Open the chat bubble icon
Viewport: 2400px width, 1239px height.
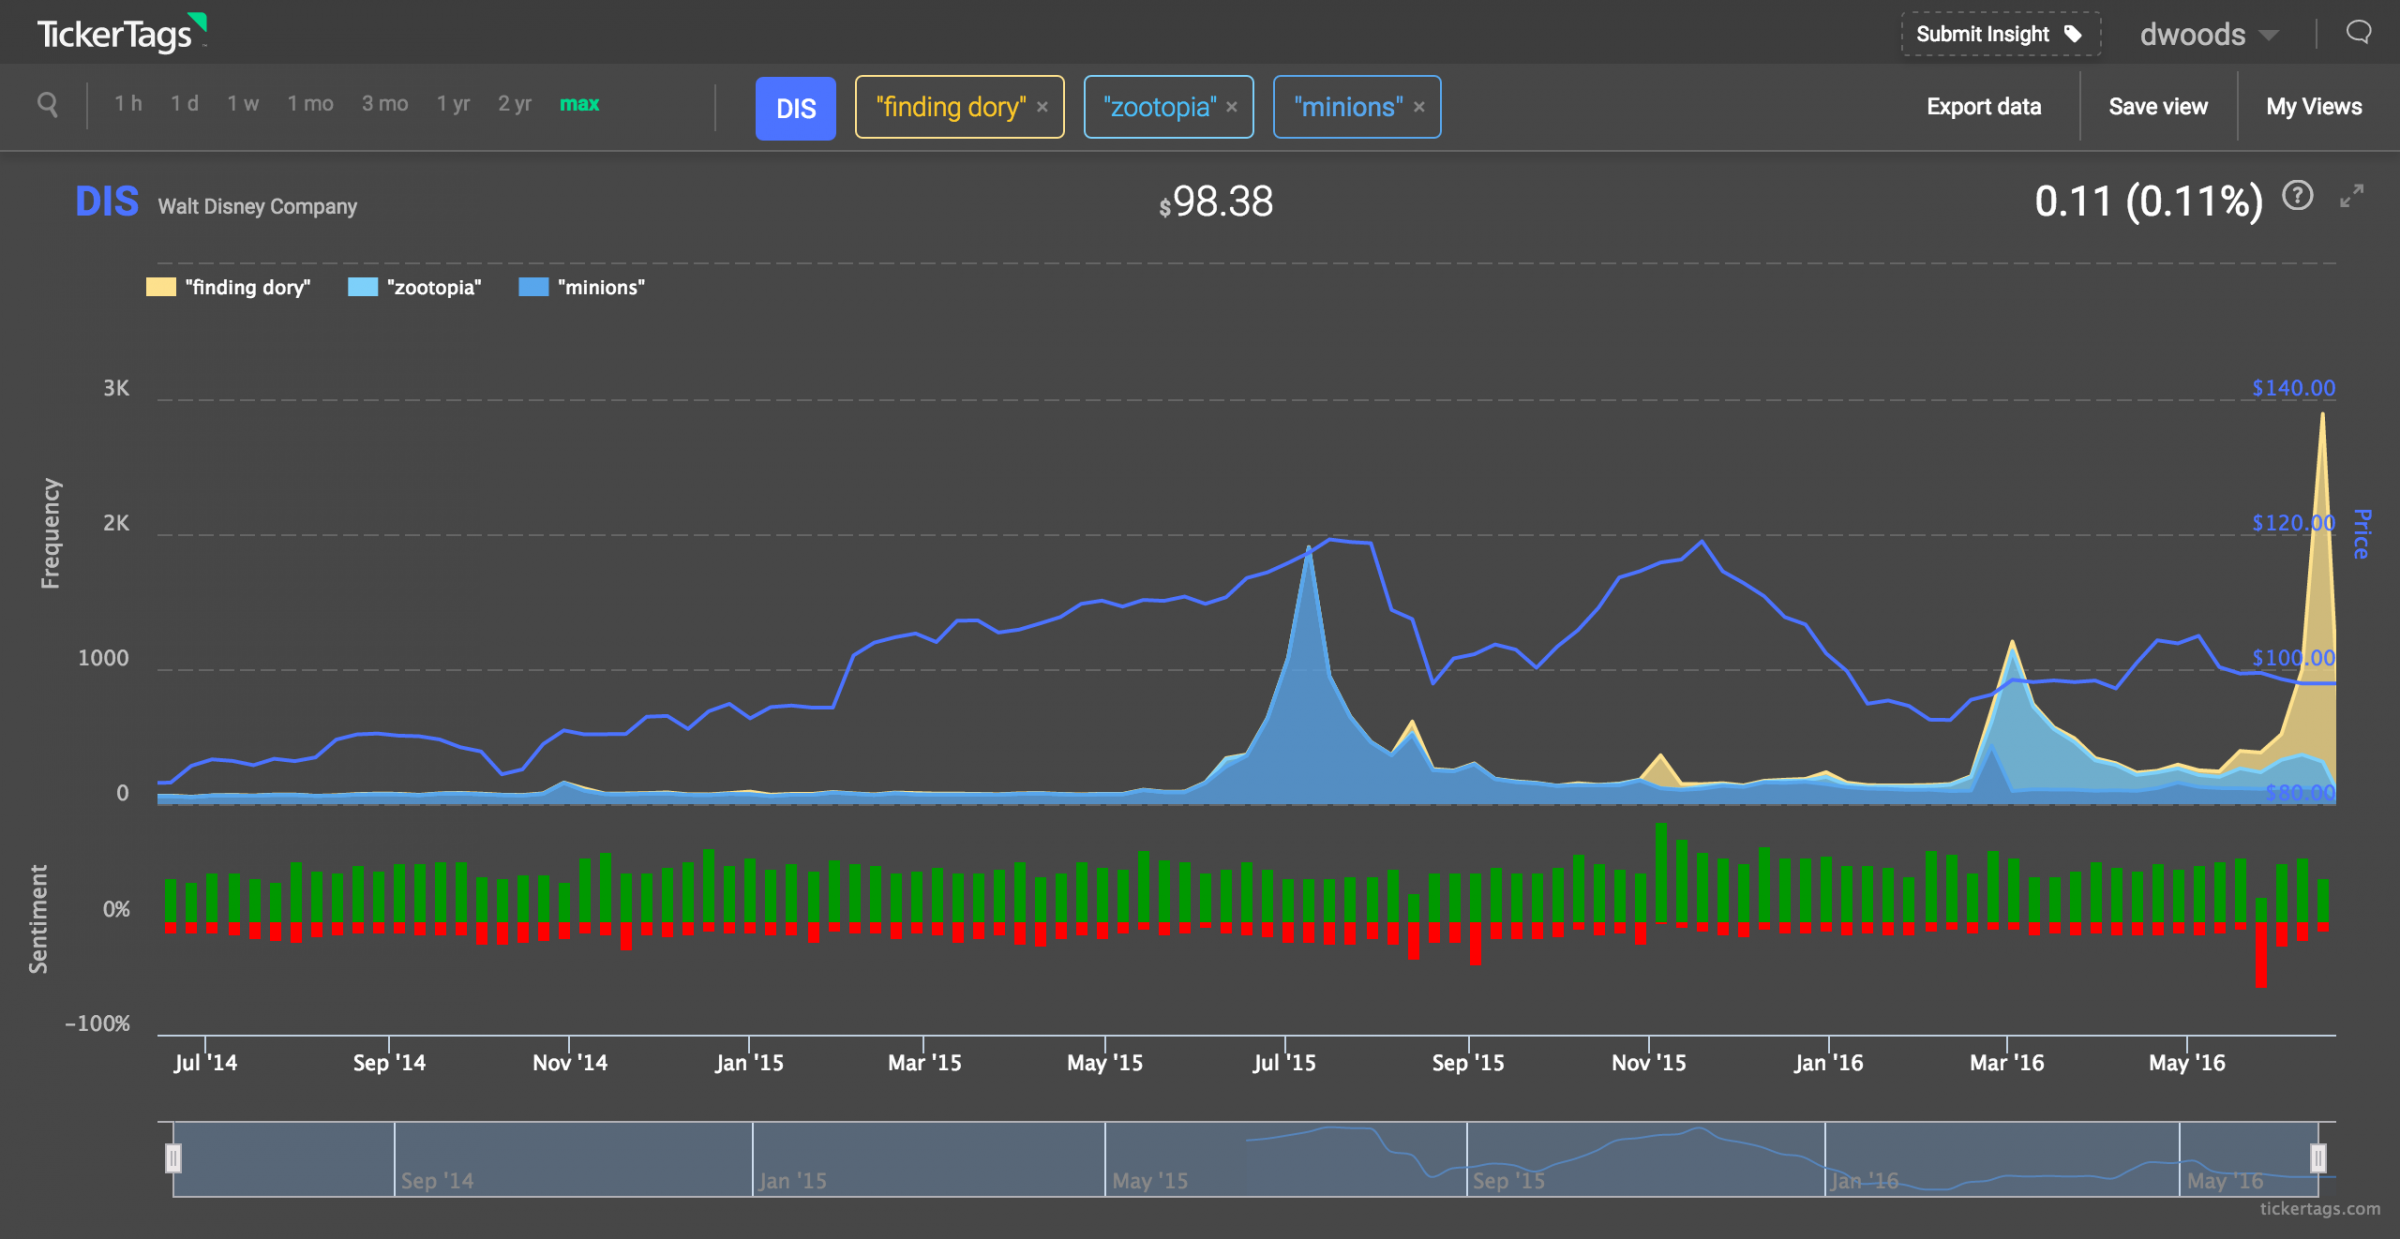tap(2358, 33)
